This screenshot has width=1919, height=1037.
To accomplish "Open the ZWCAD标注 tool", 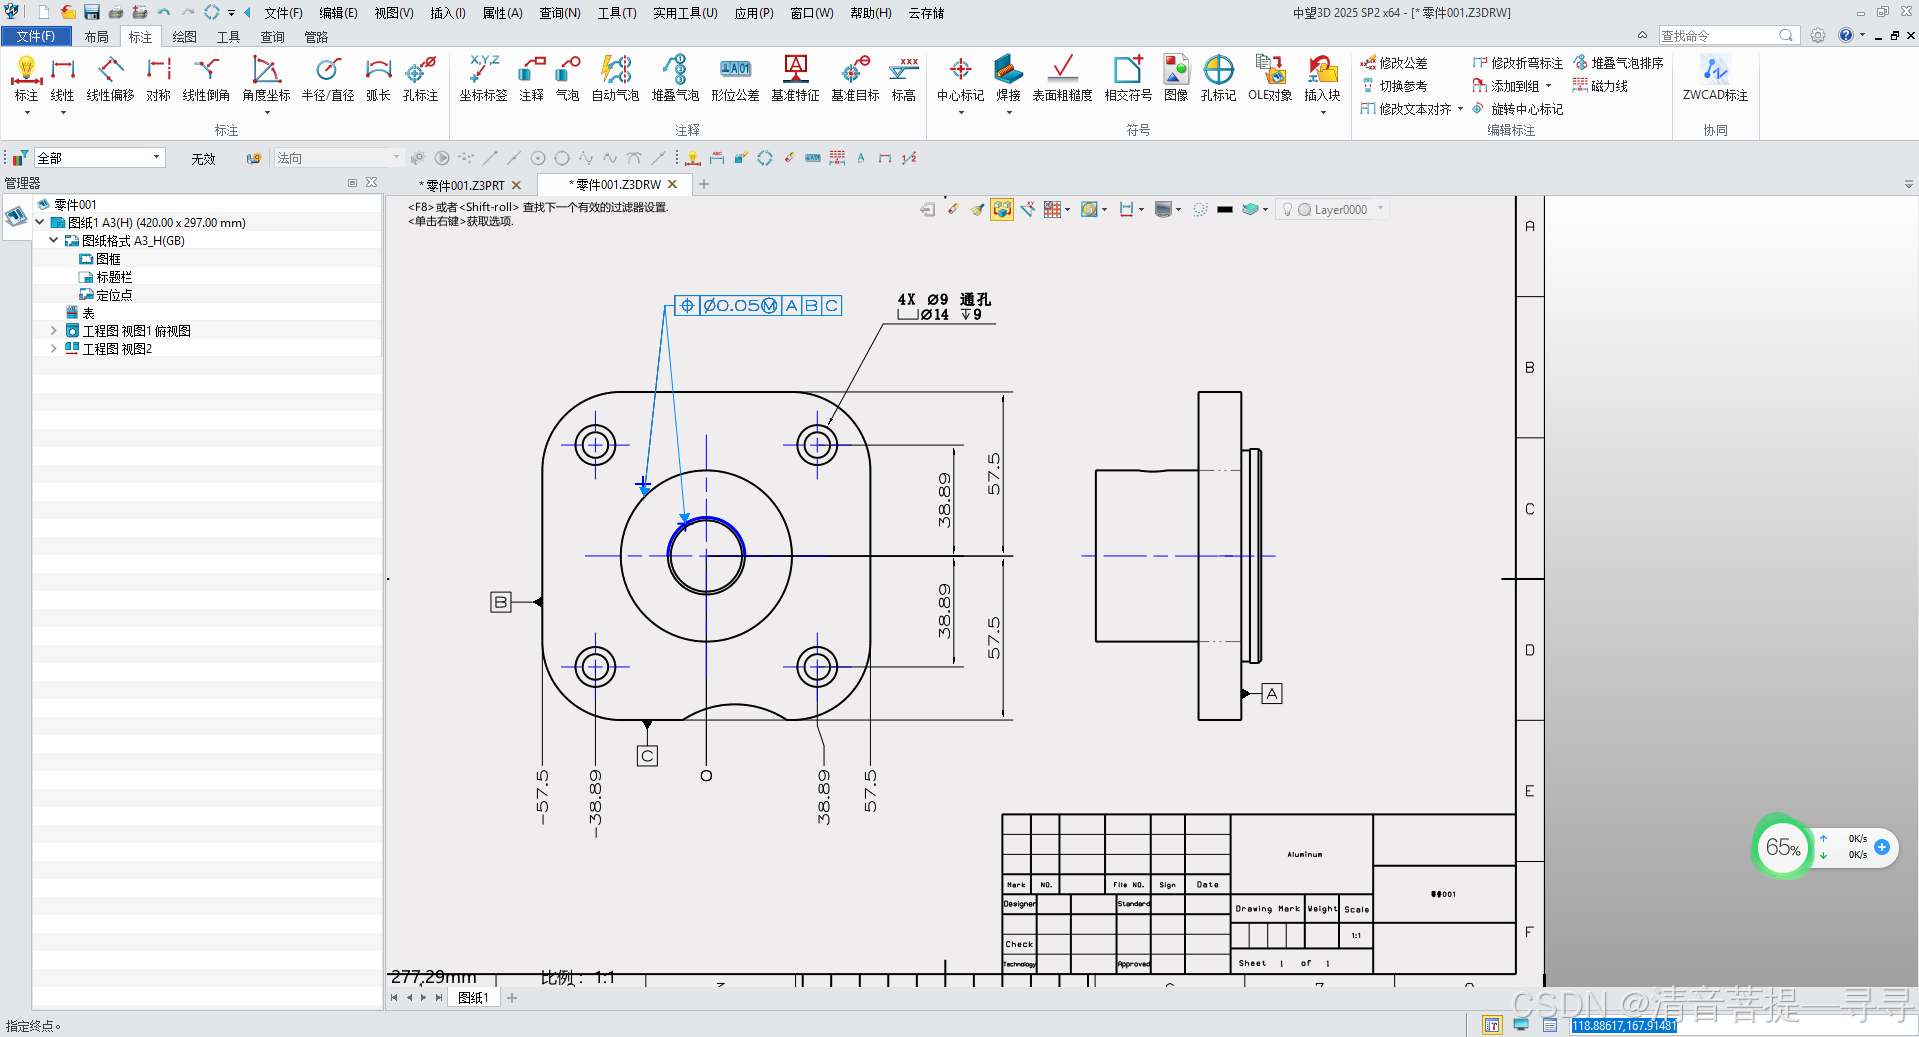I will (x=1715, y=78).
